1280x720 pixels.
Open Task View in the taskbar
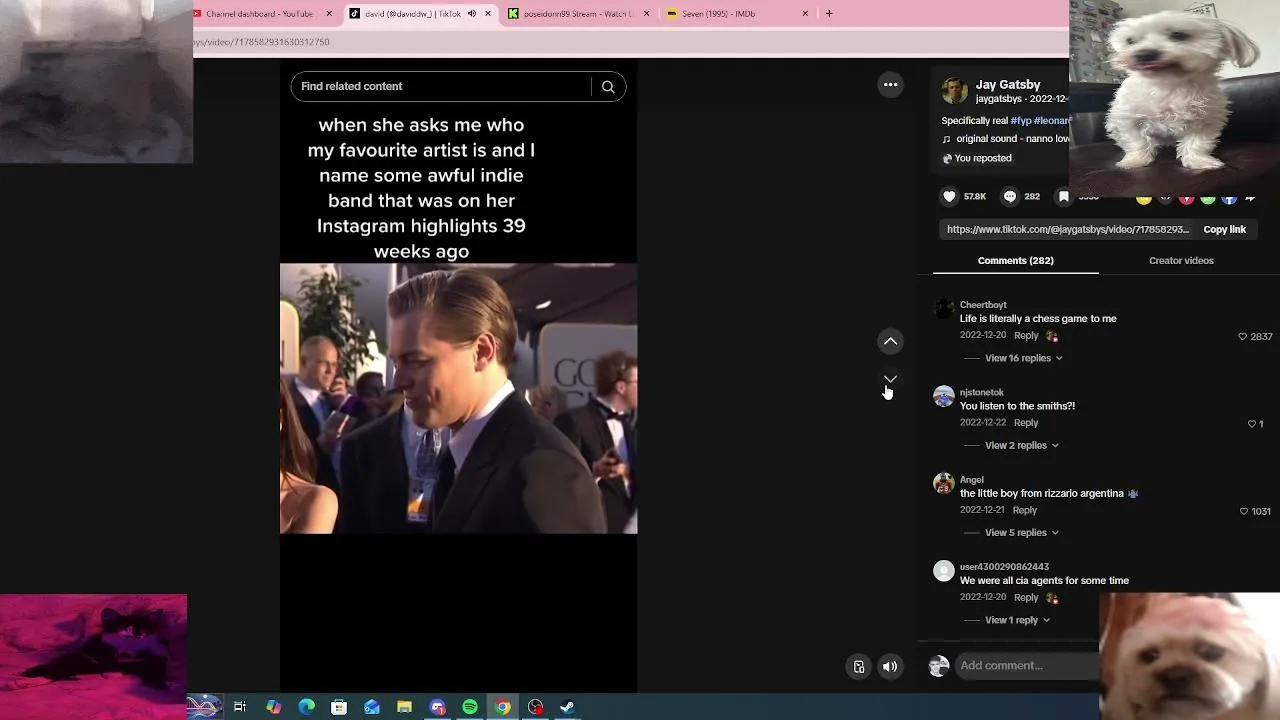tap(240, 707)
